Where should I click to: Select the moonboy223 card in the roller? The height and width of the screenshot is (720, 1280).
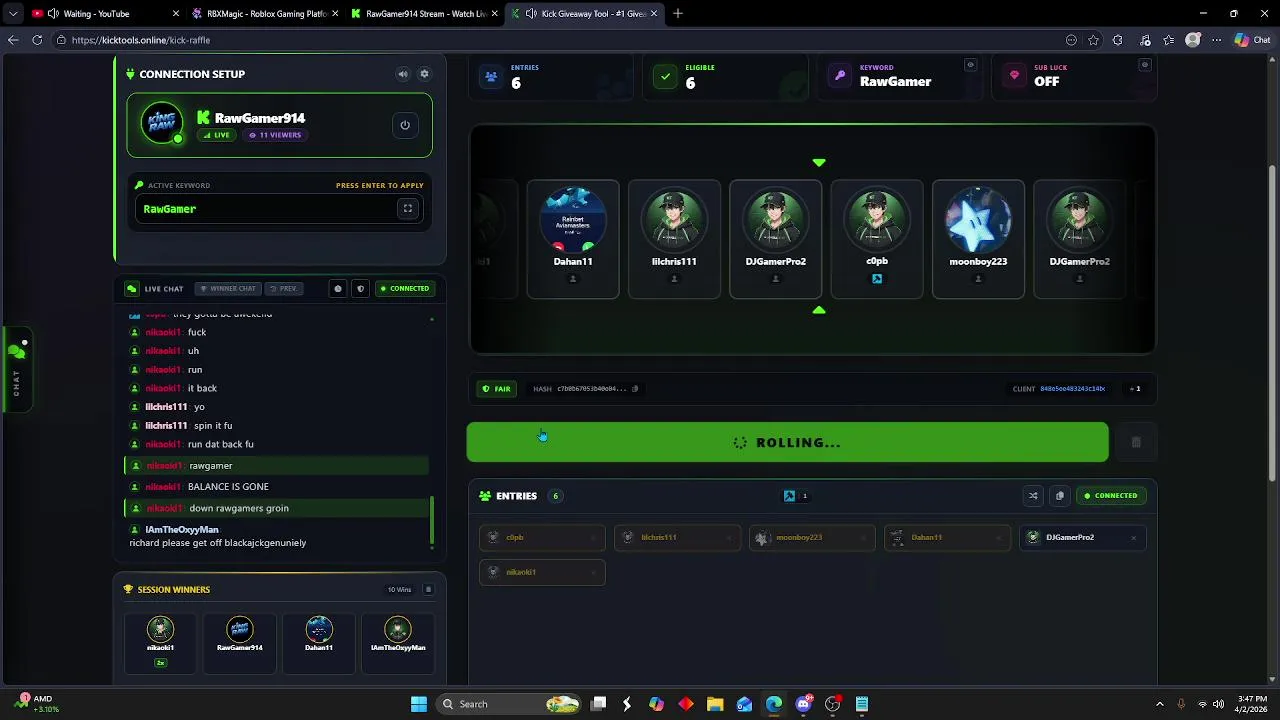click(978, 239)
